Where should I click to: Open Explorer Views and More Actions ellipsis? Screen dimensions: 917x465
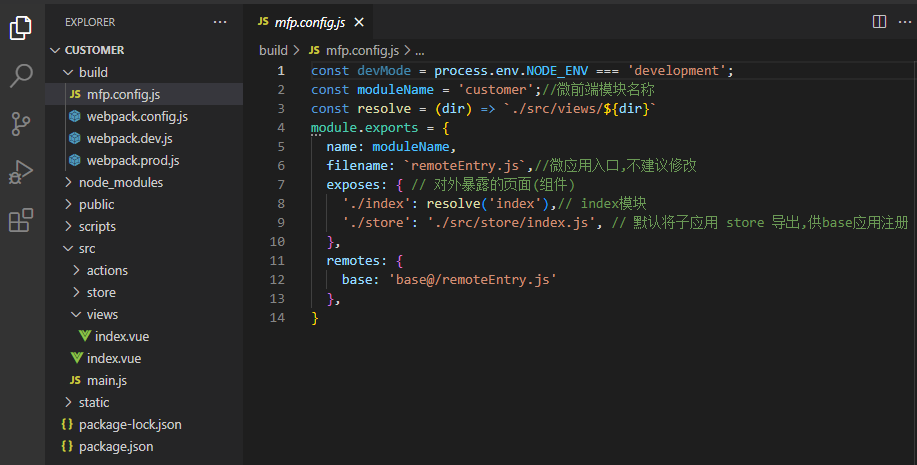220,21
